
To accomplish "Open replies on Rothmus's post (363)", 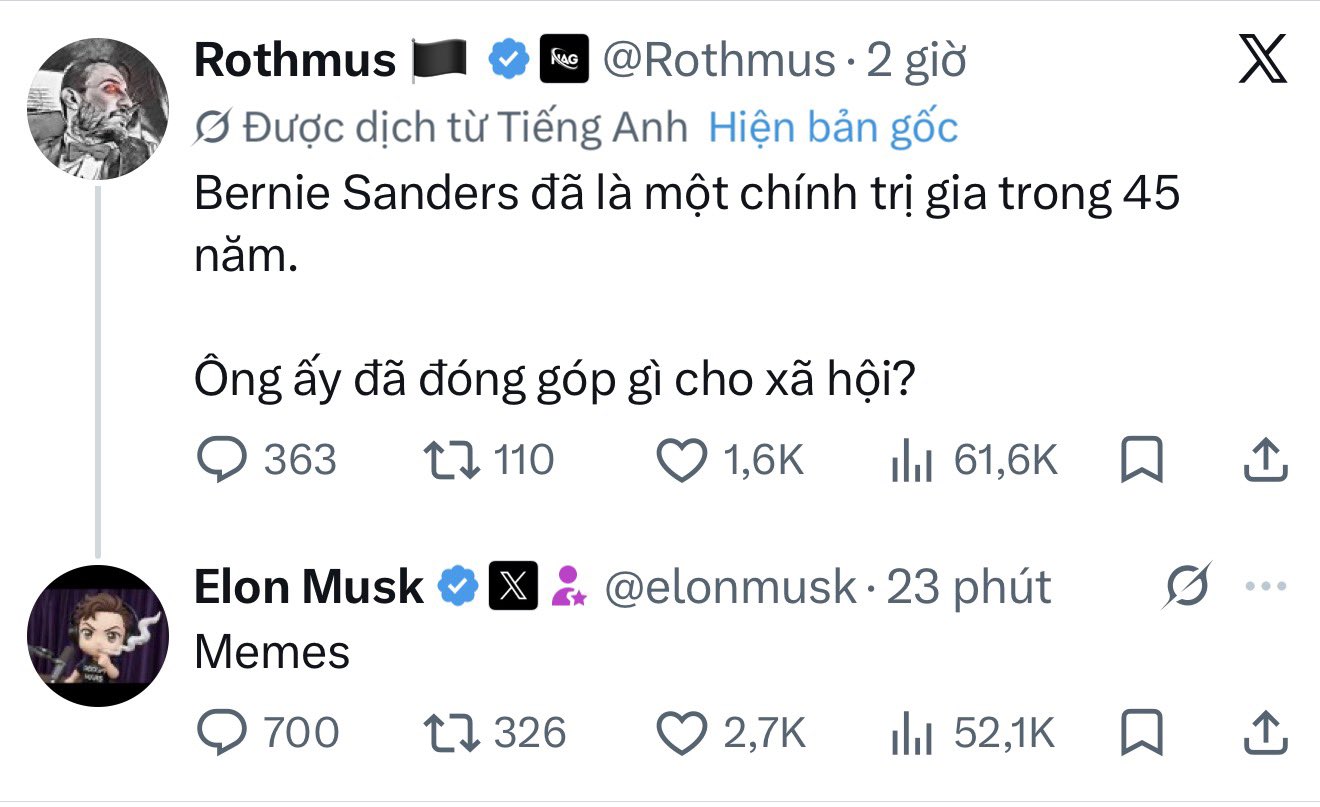I will click(265, 460).
